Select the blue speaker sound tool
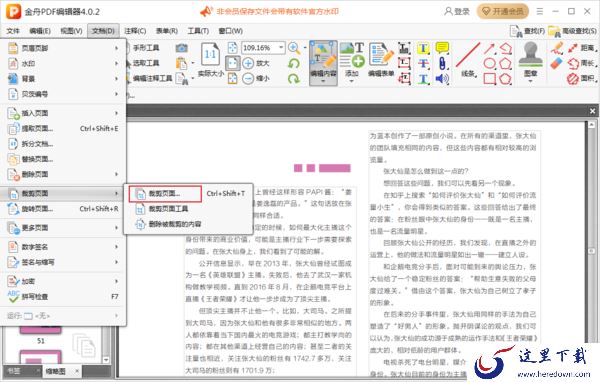Image resolution: width=600 pixels, height=382 pixels. click(x=442, y=79)
